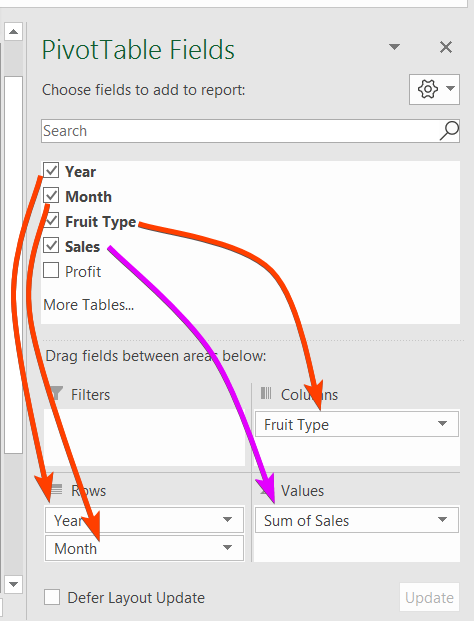Click the magnifying glass search icon
Screen dimensions: 474x621
click(x=449, y=131)
